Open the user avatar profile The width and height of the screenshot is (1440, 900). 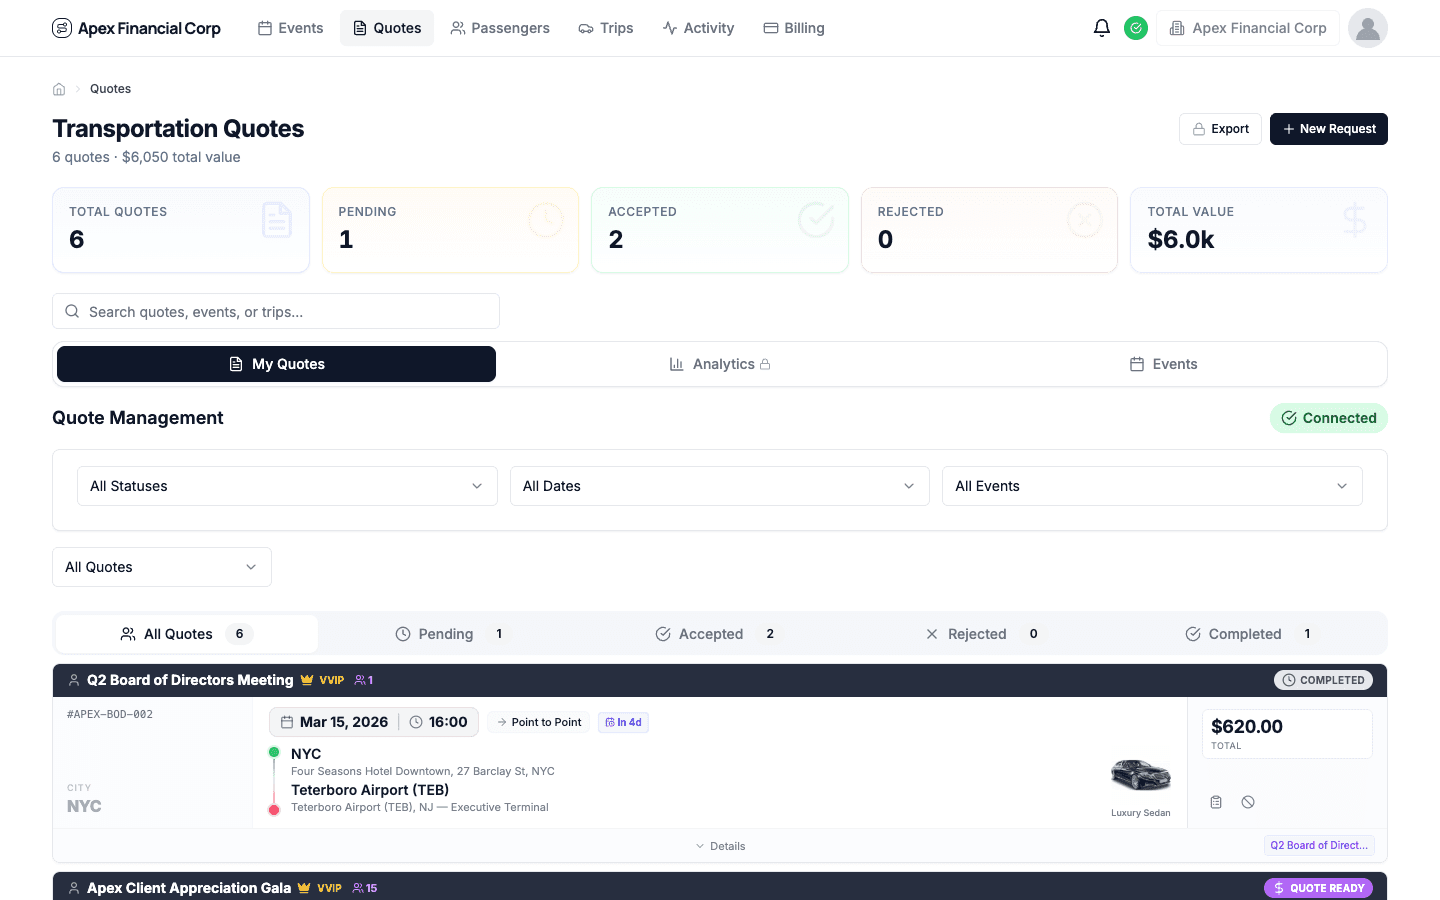[x=1367, y=28]
